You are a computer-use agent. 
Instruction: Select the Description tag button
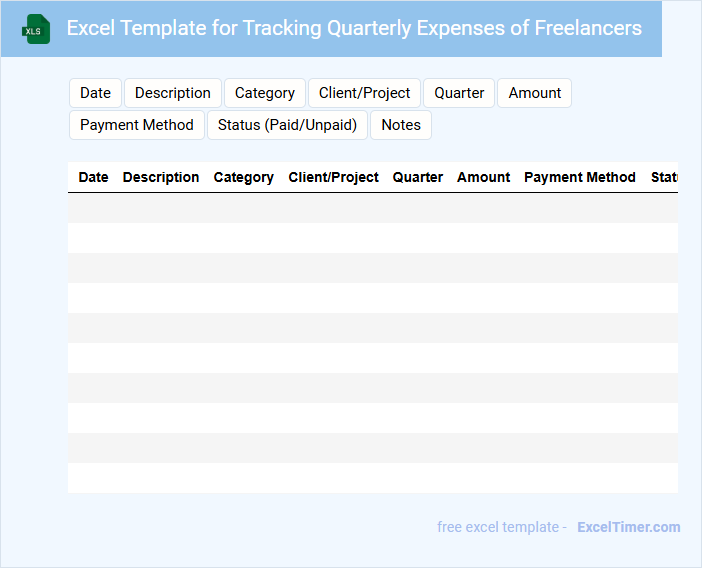tap(173, 93)
